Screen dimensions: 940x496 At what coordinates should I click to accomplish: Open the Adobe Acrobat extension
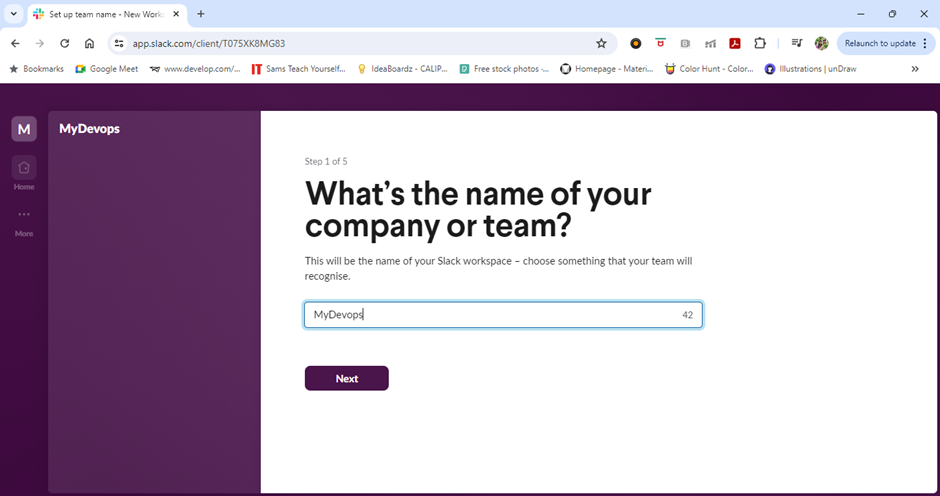735,43
